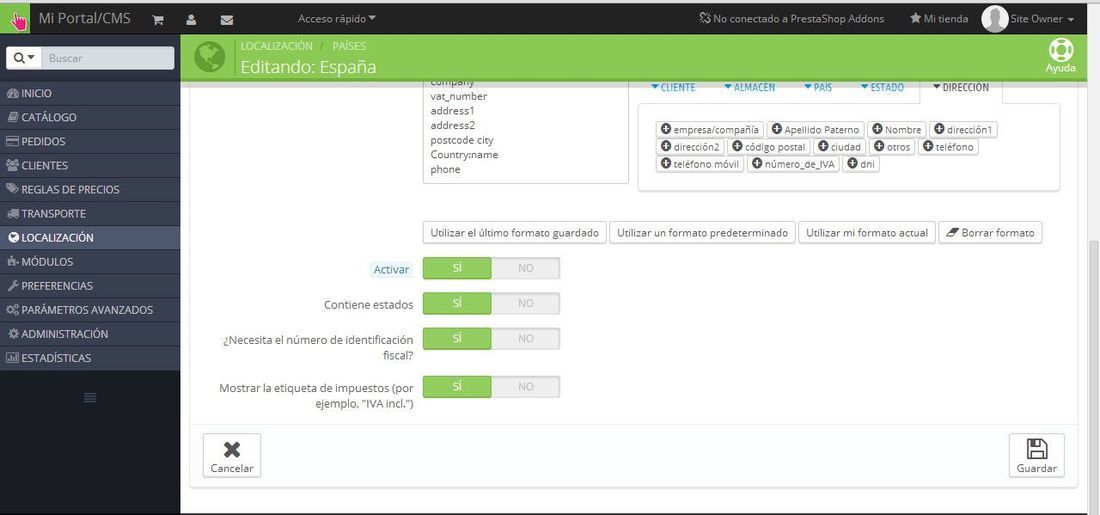Open the shopping cart icon in top bar
Screen dimensions: 1100x515
(x=158, y=20)
